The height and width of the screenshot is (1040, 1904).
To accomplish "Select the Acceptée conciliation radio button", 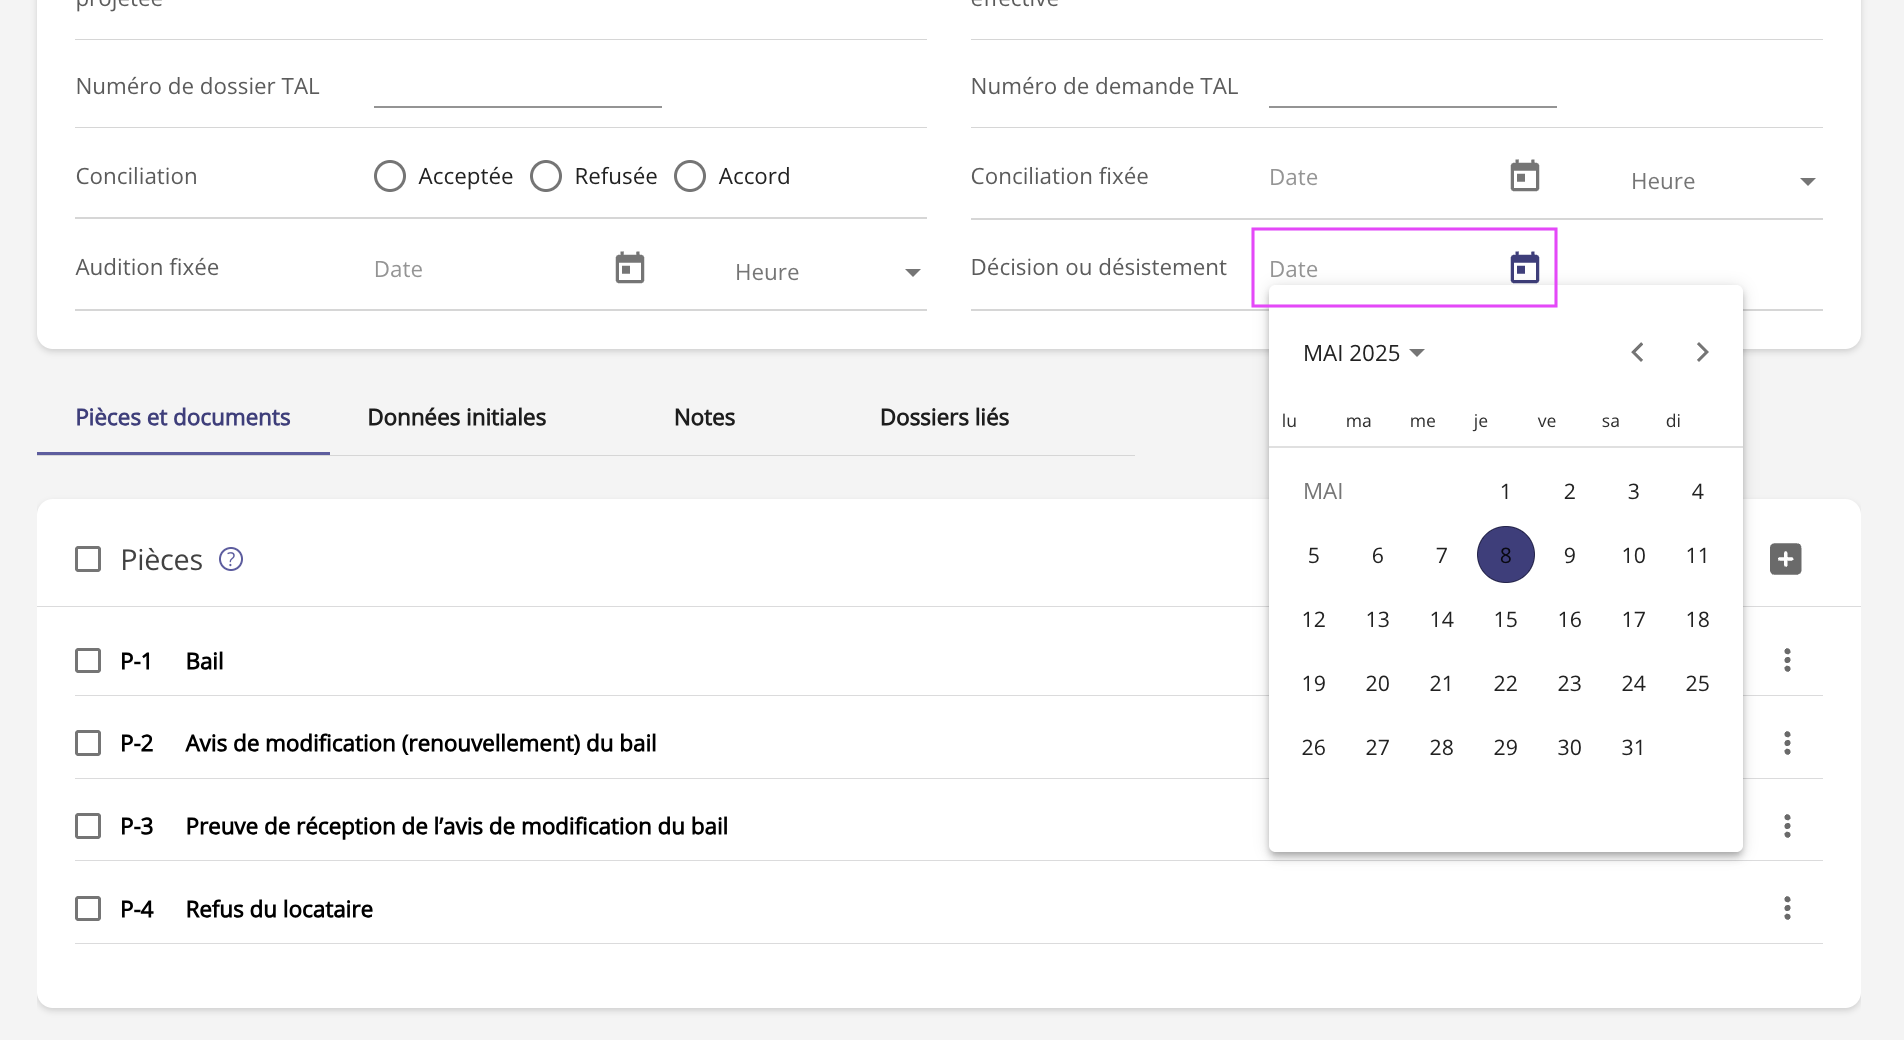I will (x=390, y=177).
